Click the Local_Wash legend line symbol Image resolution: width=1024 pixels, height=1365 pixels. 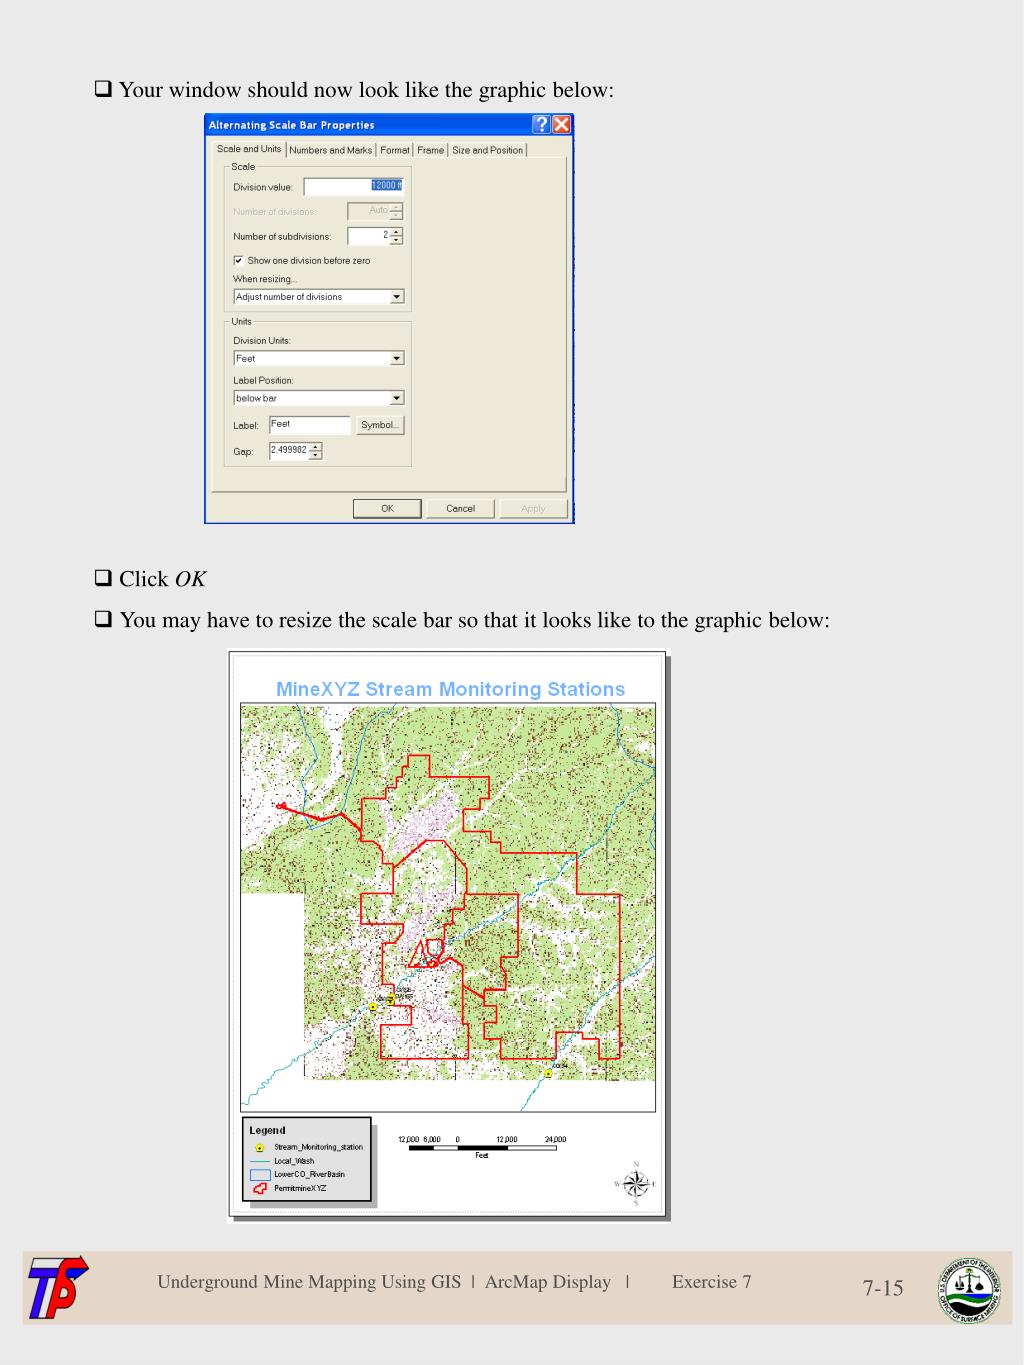pos(259,1161)
